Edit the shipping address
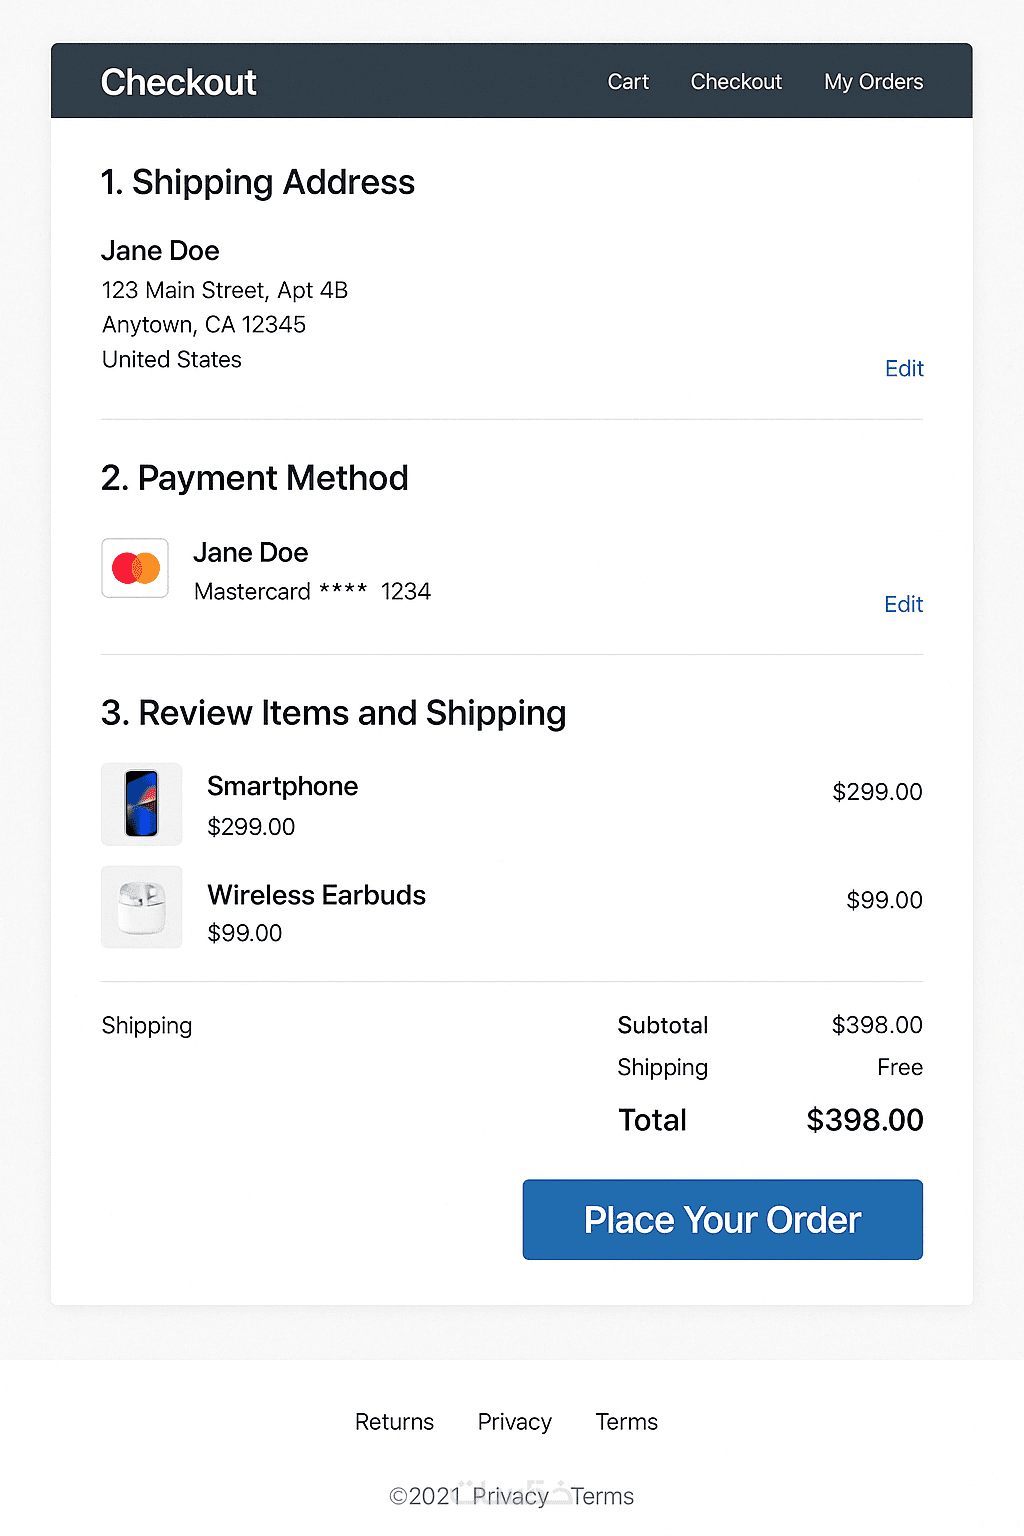The height and width of the screenshot is (1536, 1024). (x=904, y=369)
